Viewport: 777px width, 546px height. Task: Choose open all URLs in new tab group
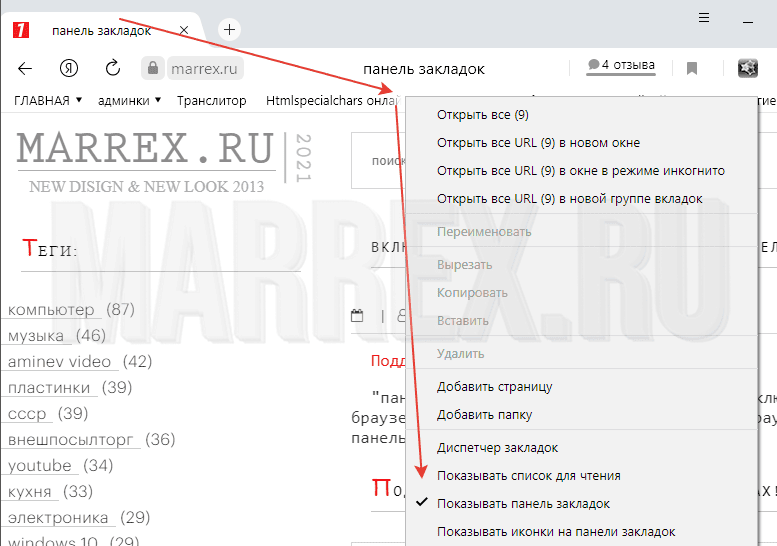tap(582, 199)
